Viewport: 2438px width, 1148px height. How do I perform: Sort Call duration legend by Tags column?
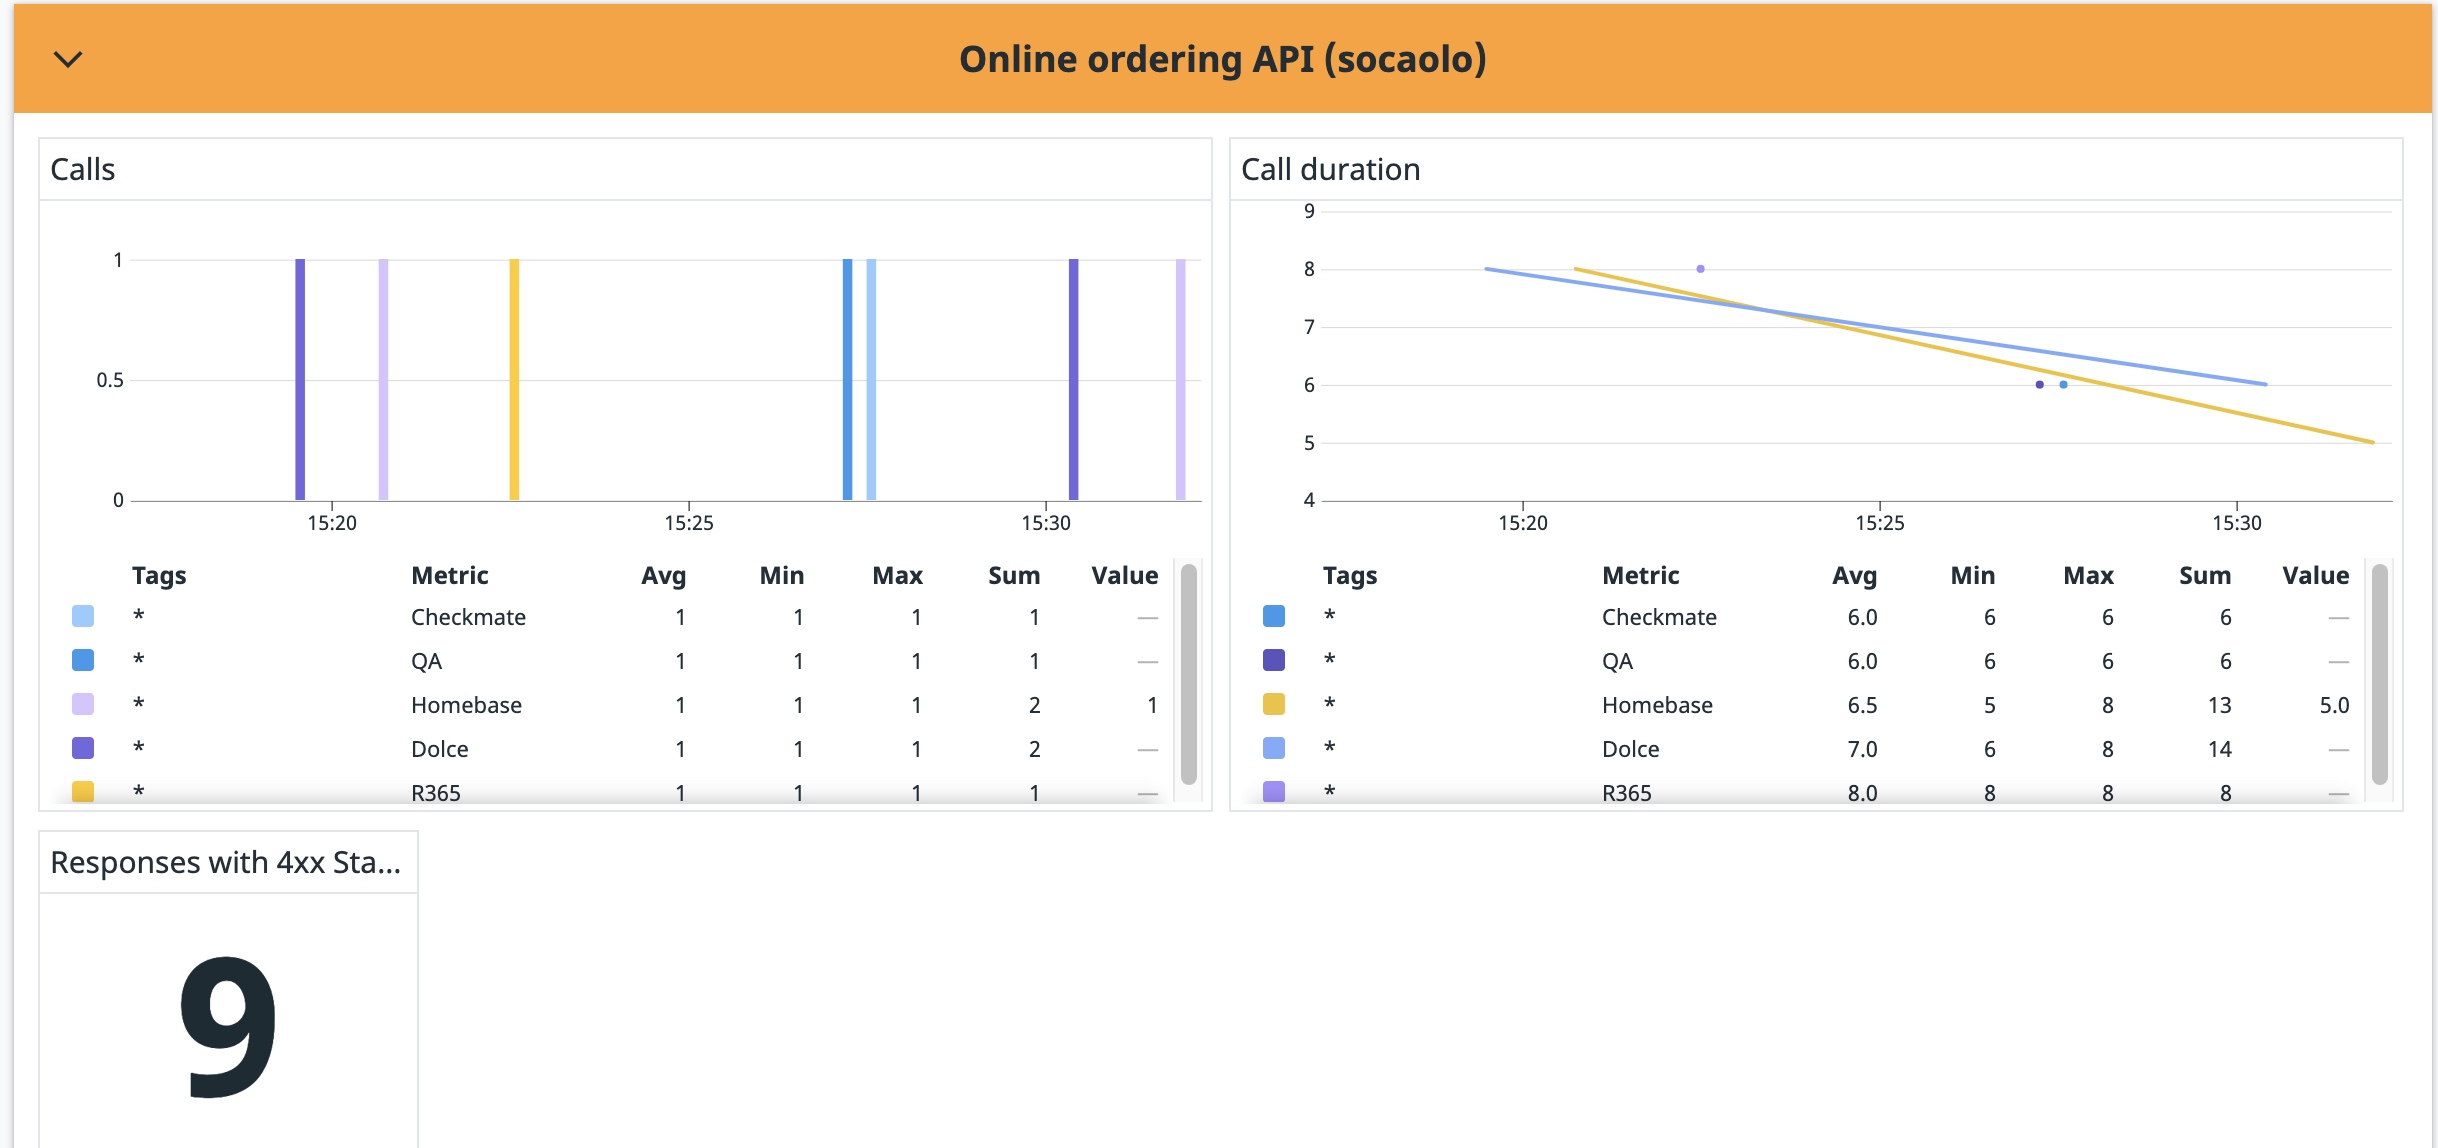click(x=1350, y=576)
